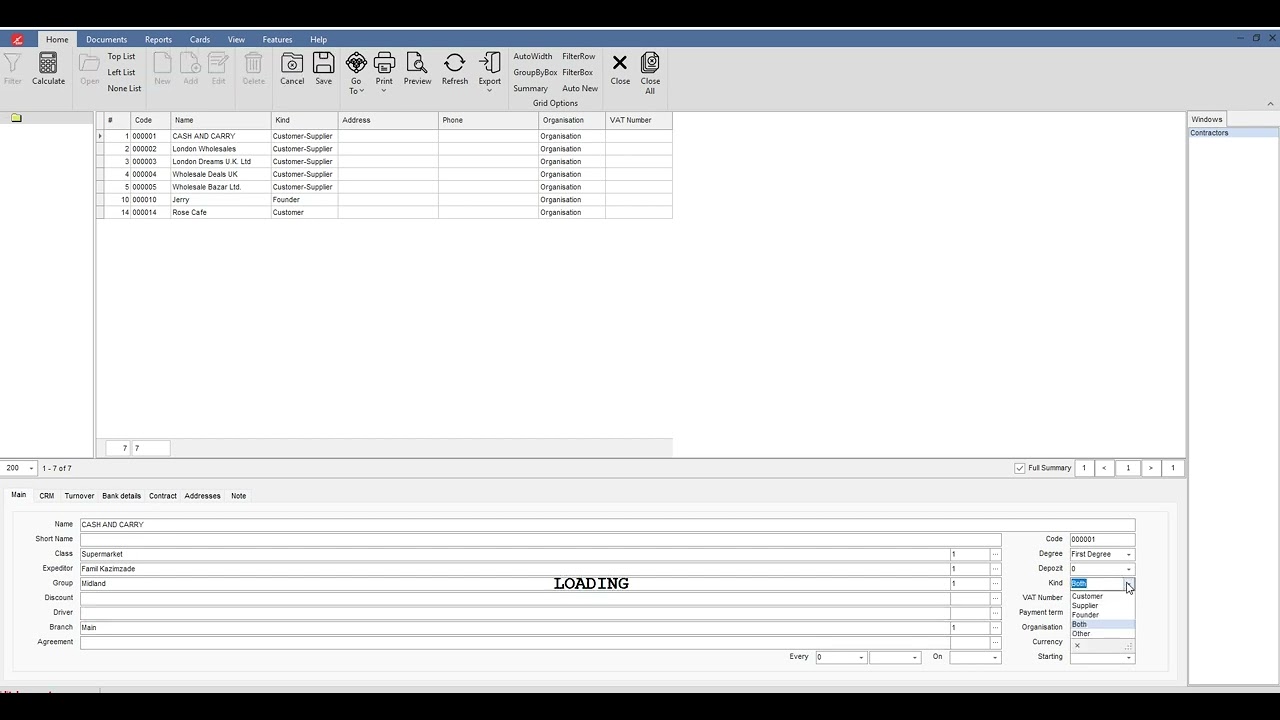Click the Auto New option
The height and width of the screenshot is (720, 1280).
click(x=580, y=88)
